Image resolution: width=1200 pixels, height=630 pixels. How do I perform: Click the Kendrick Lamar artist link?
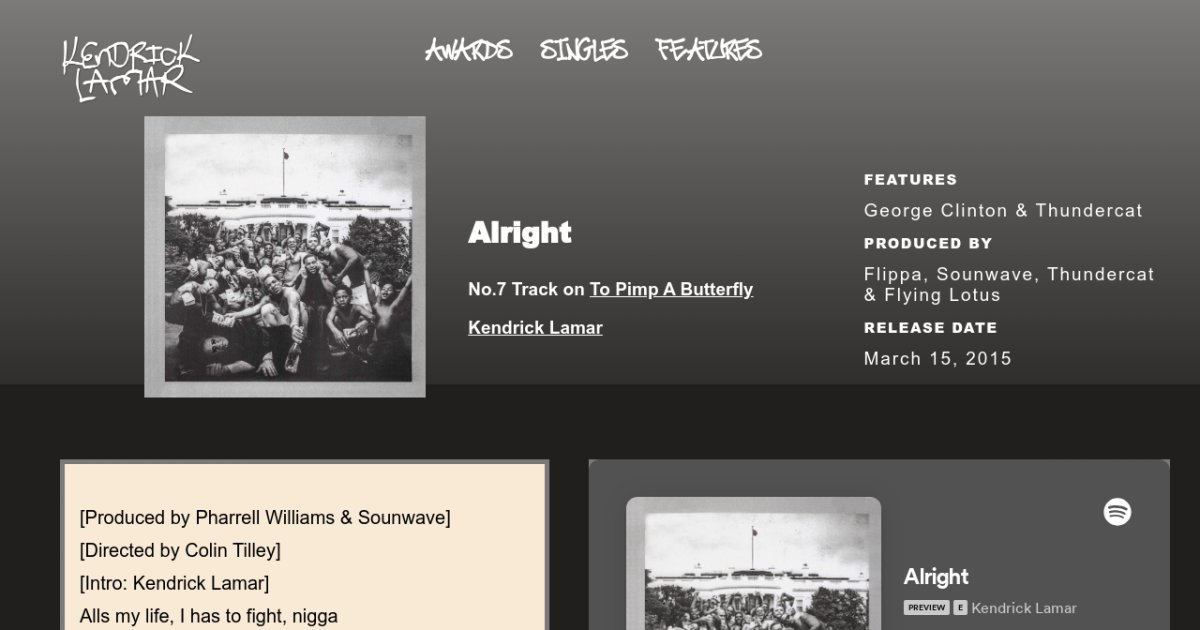[x=535, y=327]
